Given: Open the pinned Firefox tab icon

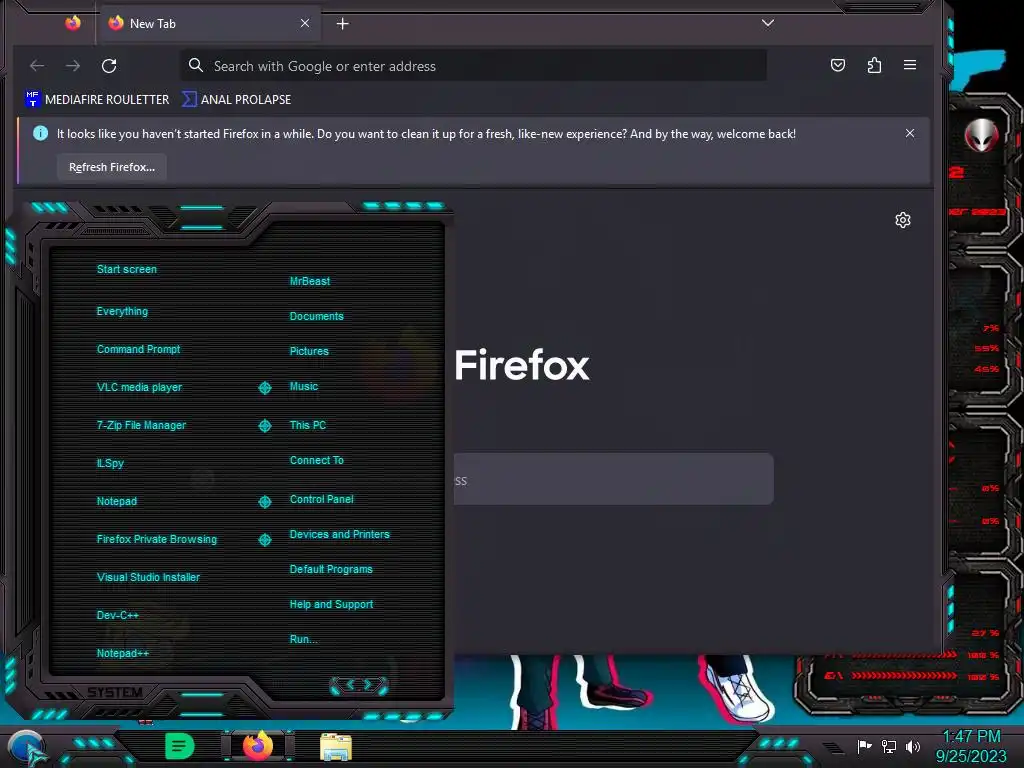Looking at the screenshot, I should (x=73, y=24).
